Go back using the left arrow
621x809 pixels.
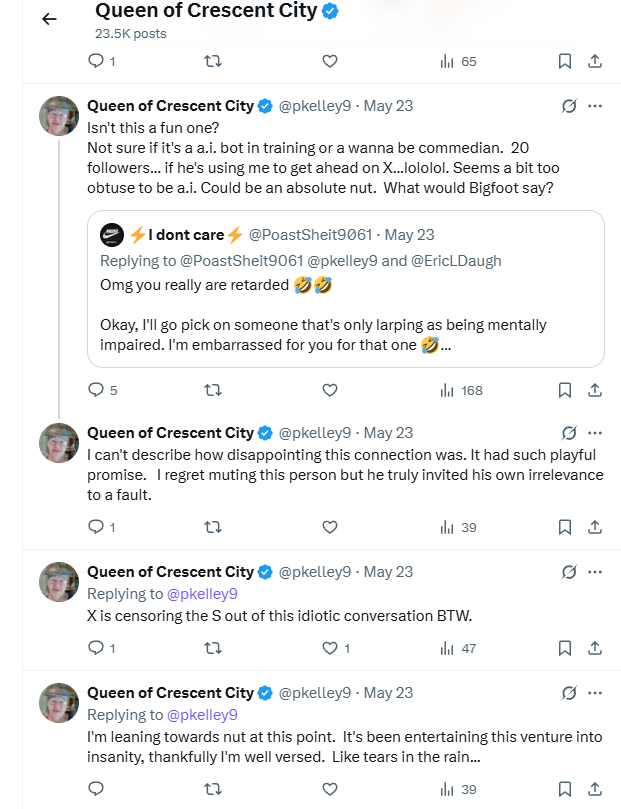[50, 19]
